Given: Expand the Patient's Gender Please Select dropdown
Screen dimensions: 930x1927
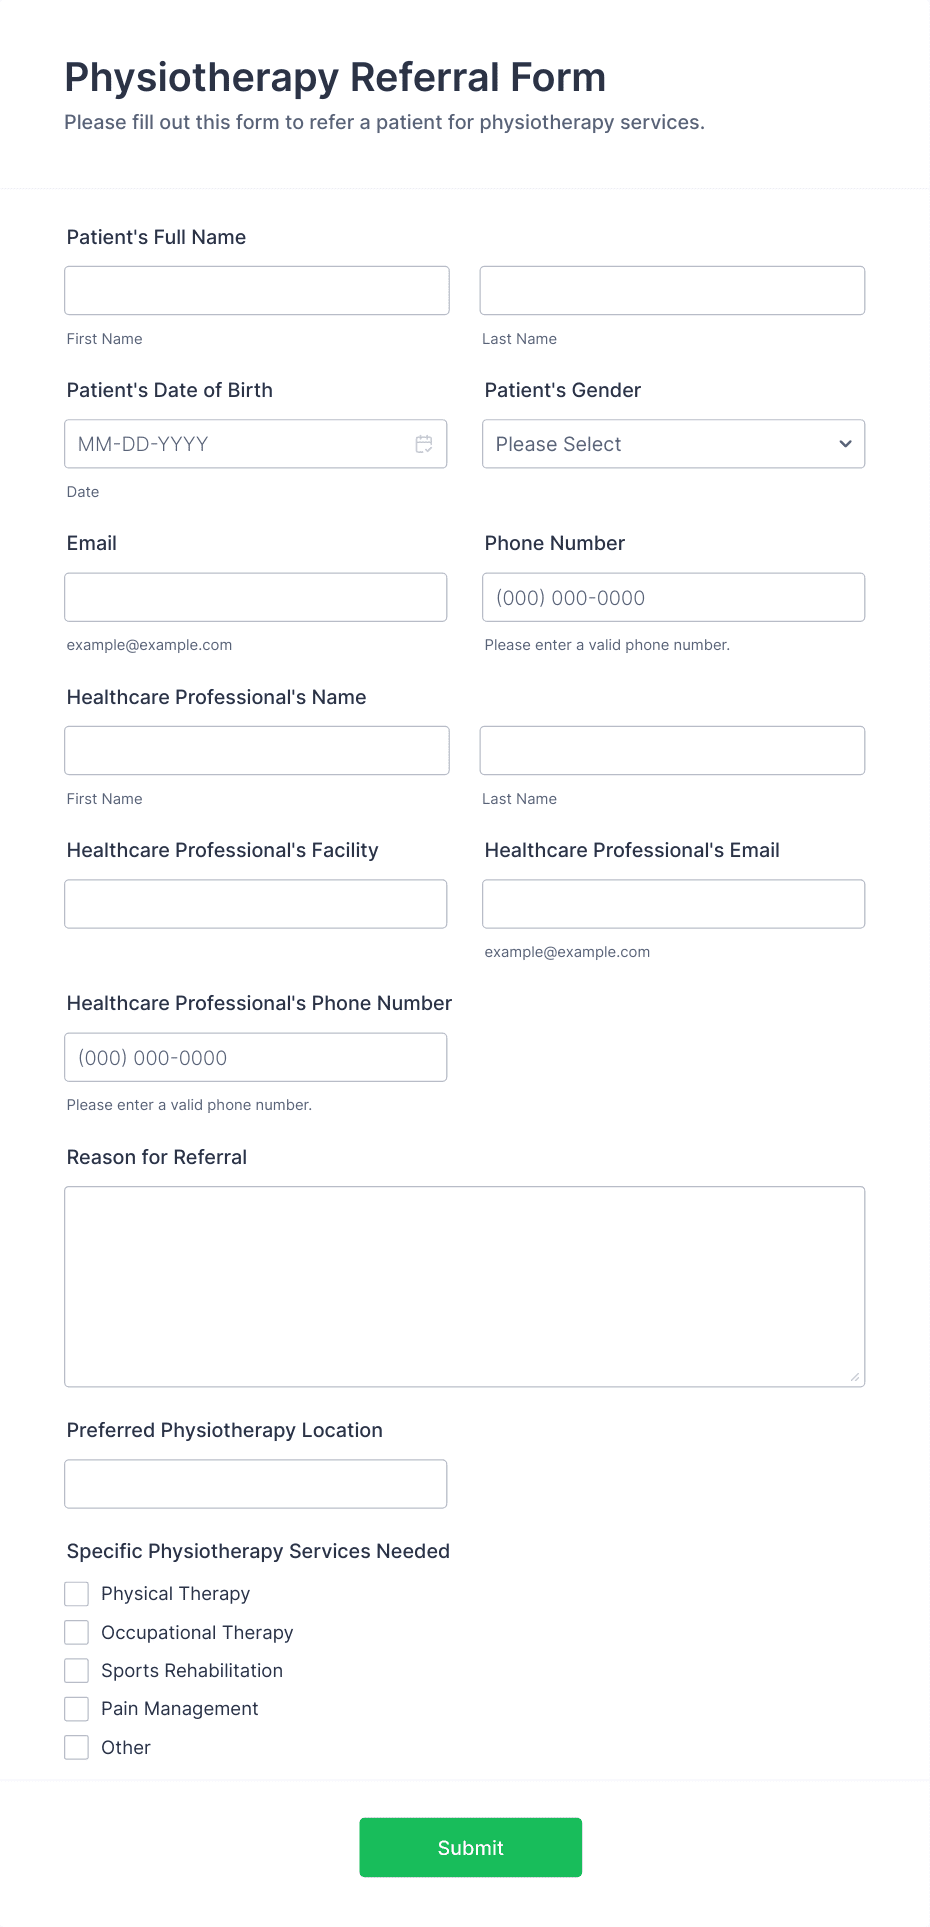Looking at the screenshot, I should click(x=673, y=444).
